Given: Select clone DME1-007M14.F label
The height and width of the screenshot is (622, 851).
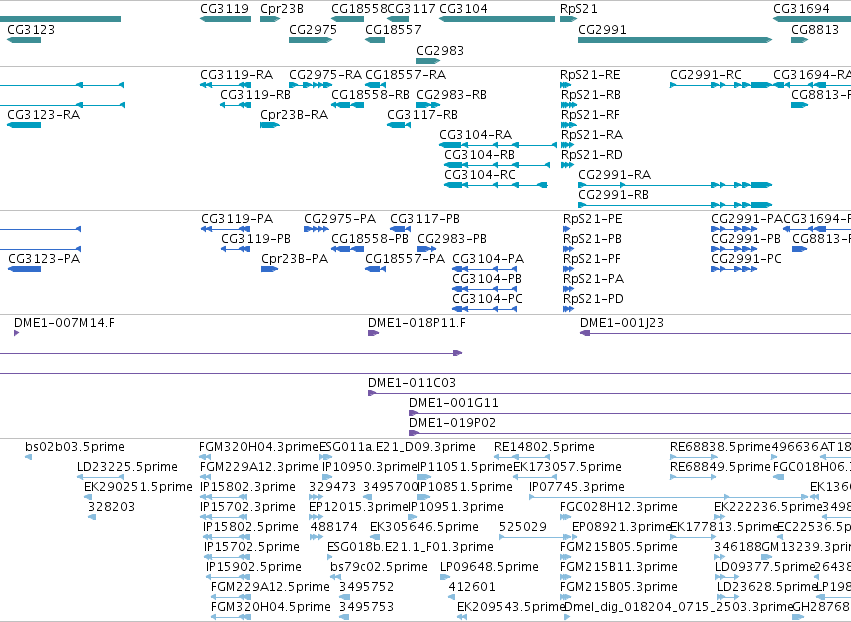Looking at the screenshot, I should [64, 323].
